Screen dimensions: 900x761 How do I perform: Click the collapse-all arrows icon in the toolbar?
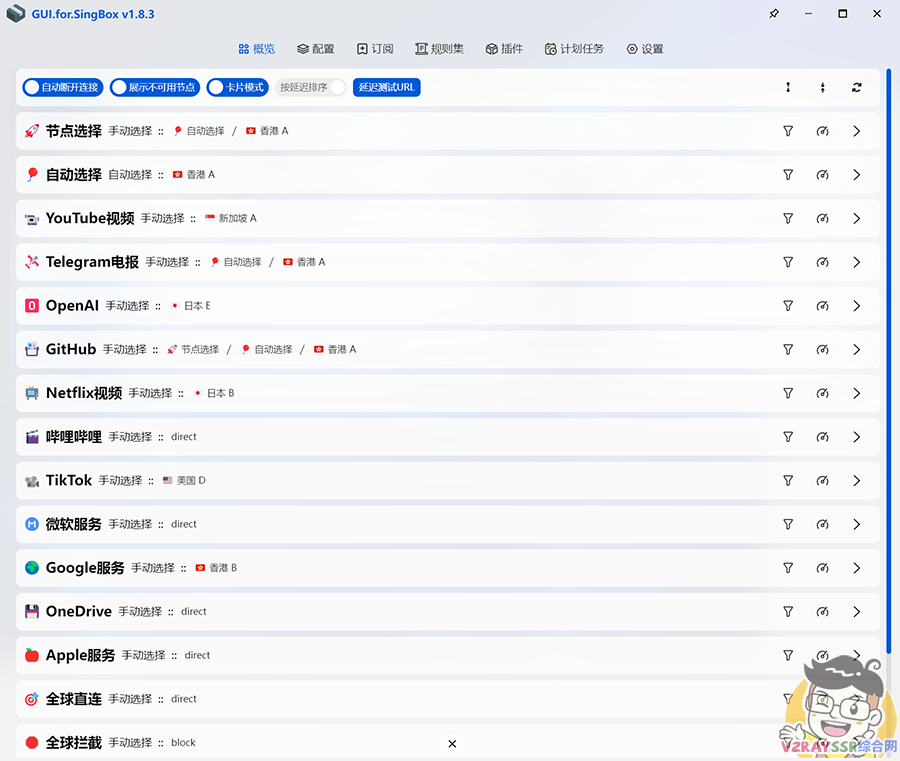[822, 88]
